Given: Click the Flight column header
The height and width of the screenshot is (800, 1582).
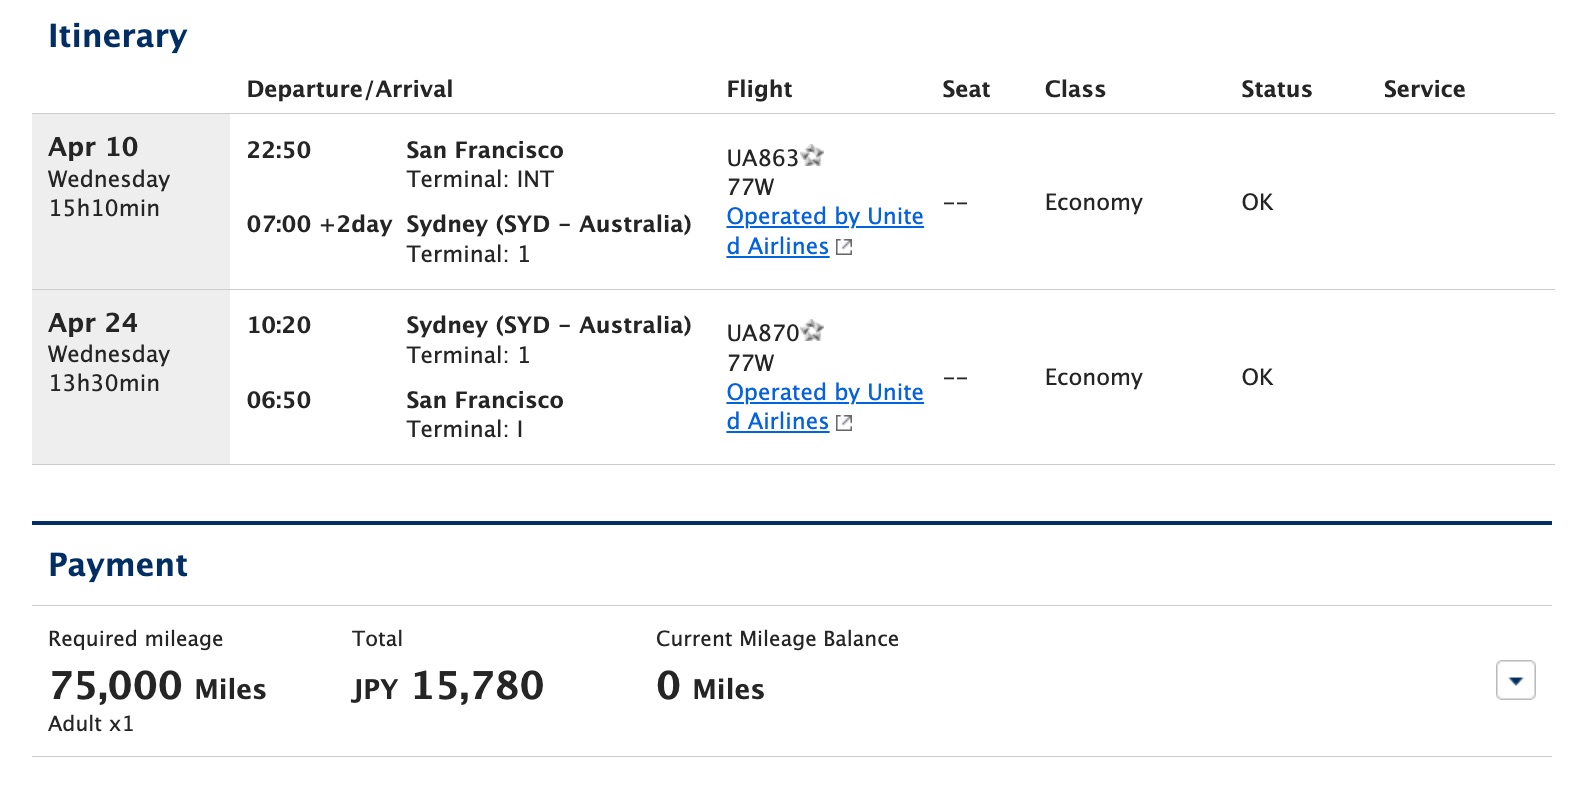Looking at the screenshot, I should coord(760,89).
